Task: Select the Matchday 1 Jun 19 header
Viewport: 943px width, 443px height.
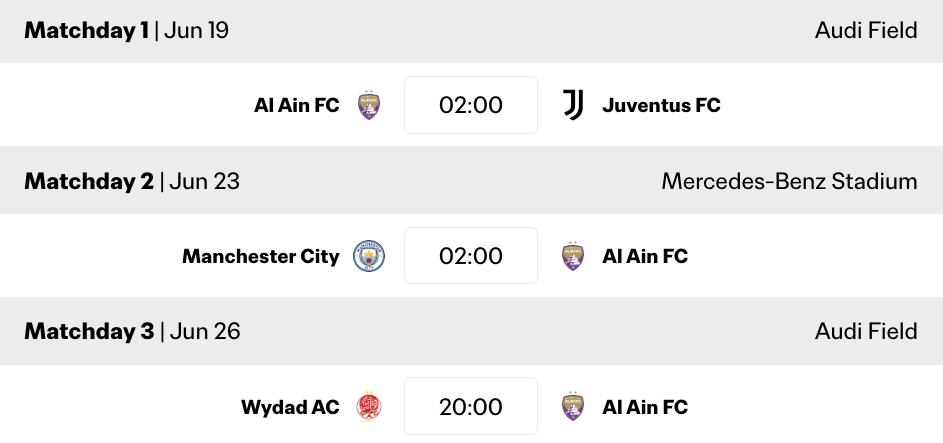Action: pos(127,31)
